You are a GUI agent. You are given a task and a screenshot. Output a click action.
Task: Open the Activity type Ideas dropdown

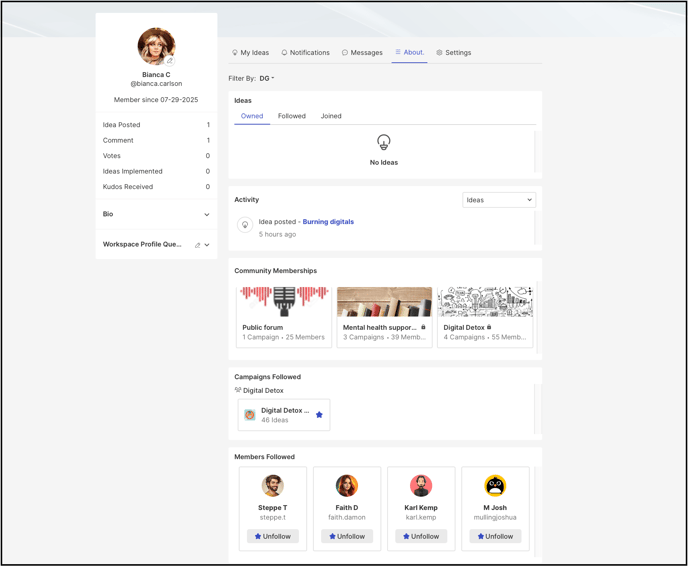point(499,200)
